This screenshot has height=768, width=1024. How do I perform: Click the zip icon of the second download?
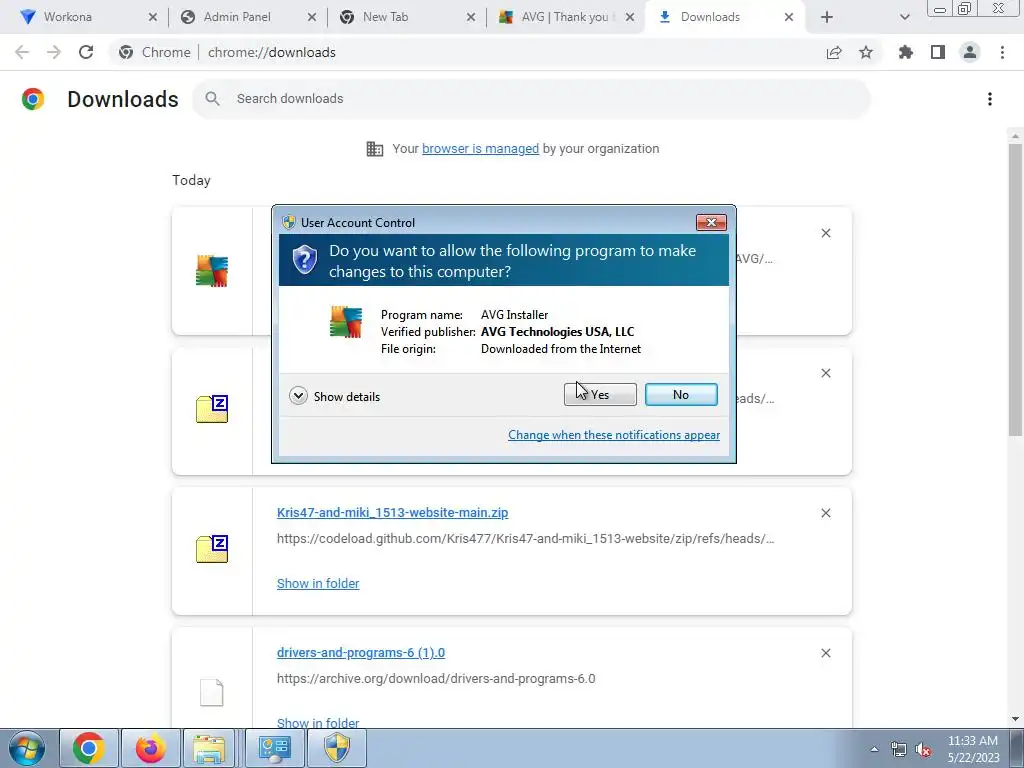click(x=212, y=409)
